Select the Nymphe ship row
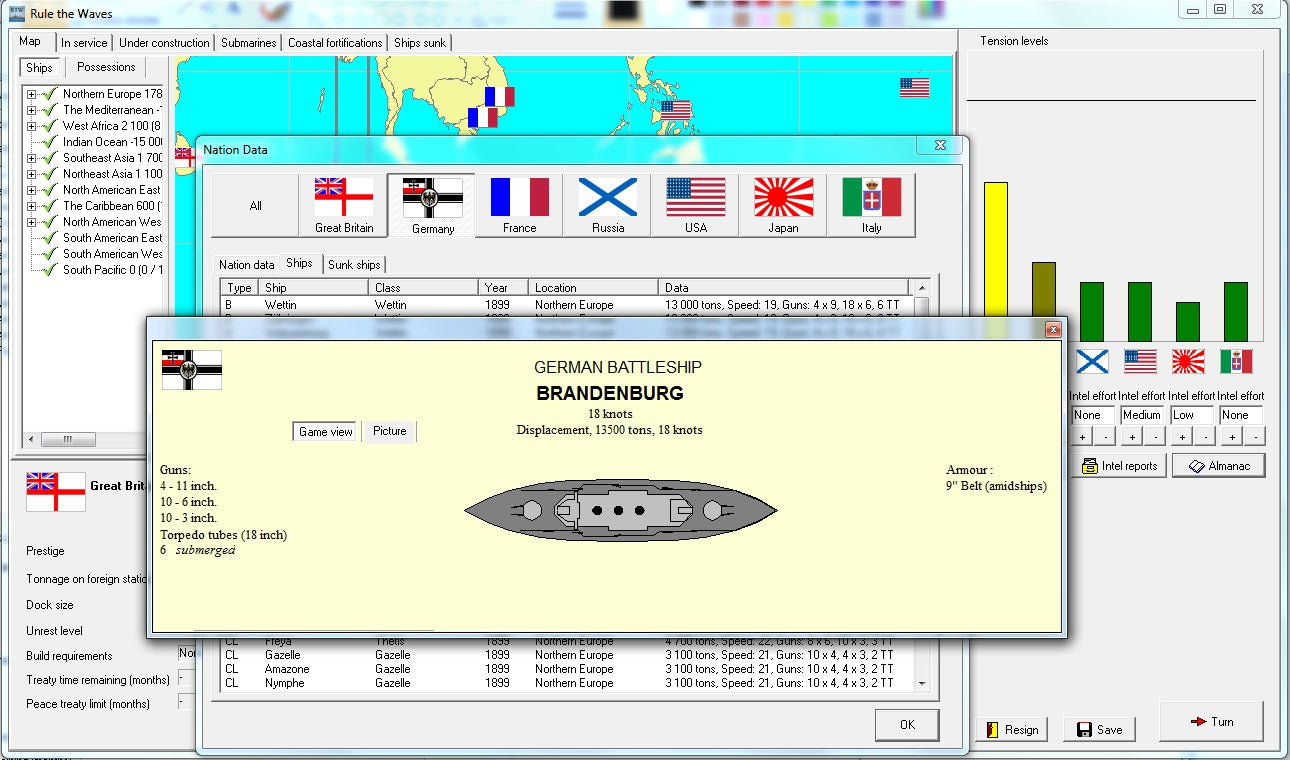 [287, 683]
